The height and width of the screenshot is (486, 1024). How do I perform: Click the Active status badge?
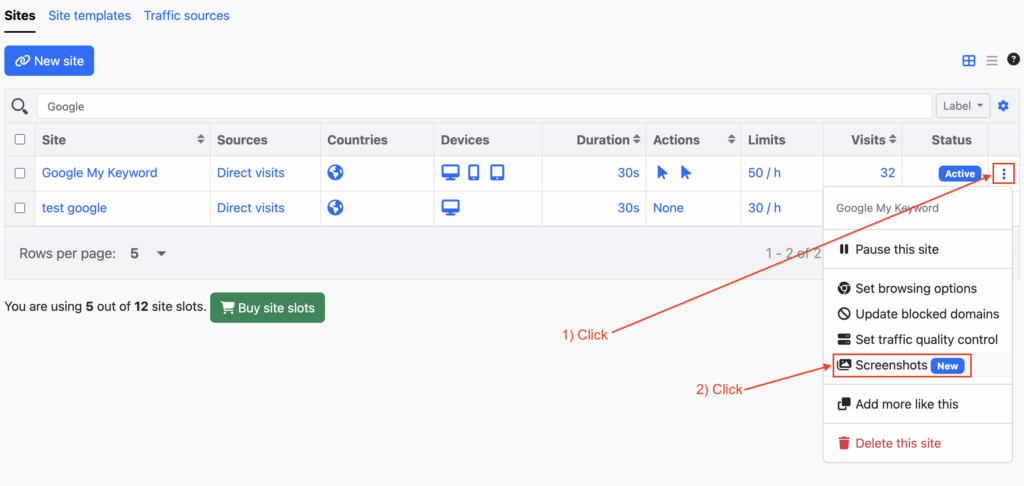(959, 174)
